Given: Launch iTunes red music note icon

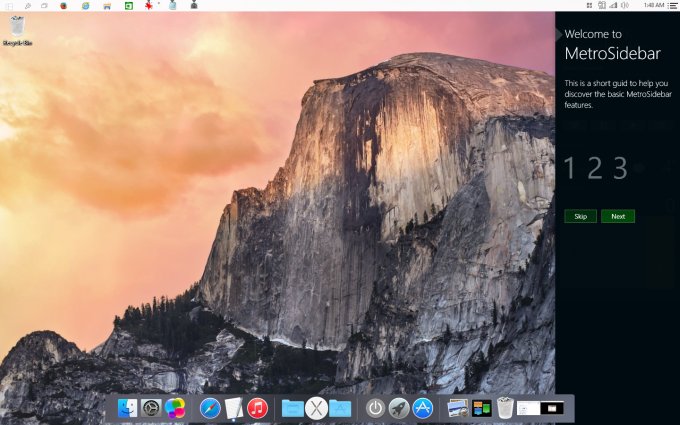Looking at the screenshot, I should (x=258, y=408).
